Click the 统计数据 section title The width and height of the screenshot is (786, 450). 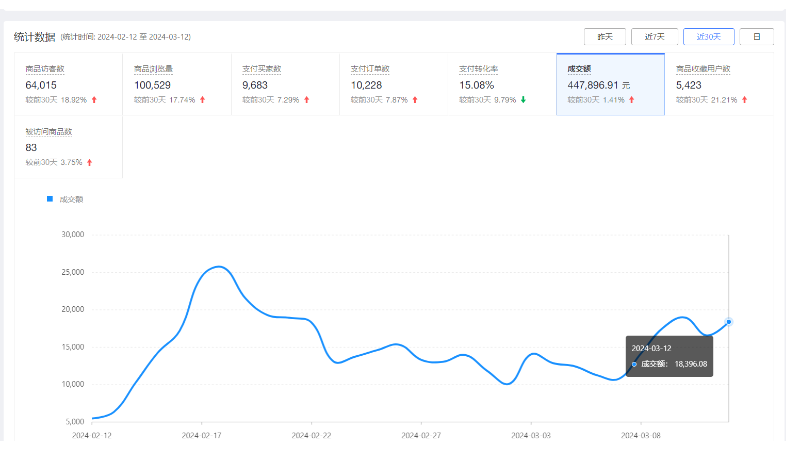coord(35,37)
